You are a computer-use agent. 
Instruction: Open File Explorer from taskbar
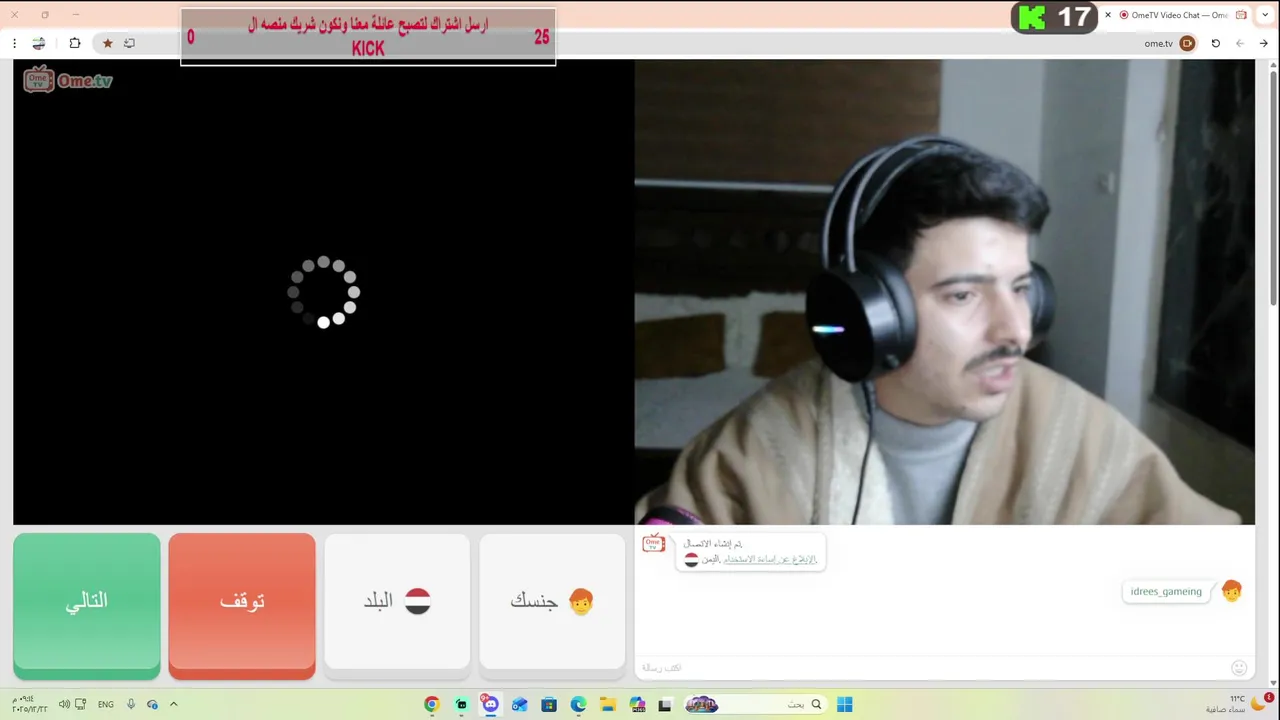click(607, 704)
